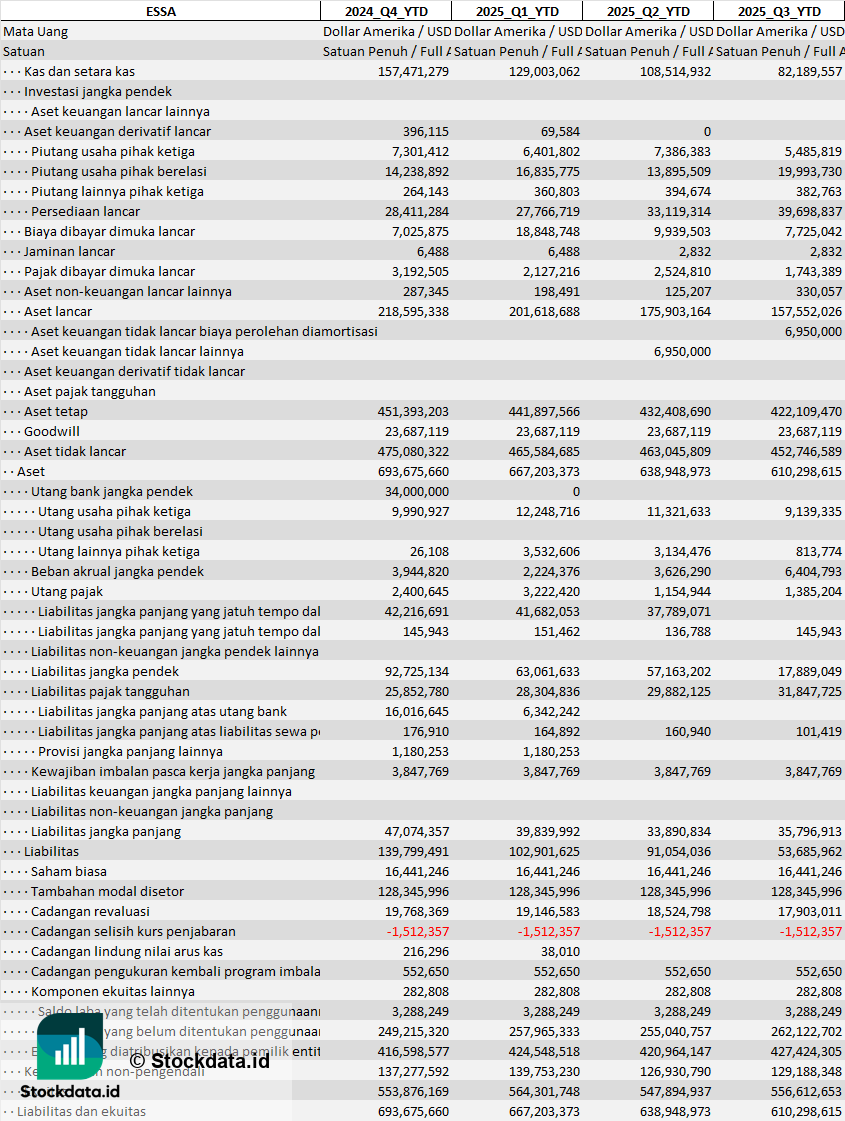
Task: Select the ESSA header cell
Action: tap(160, 11)
